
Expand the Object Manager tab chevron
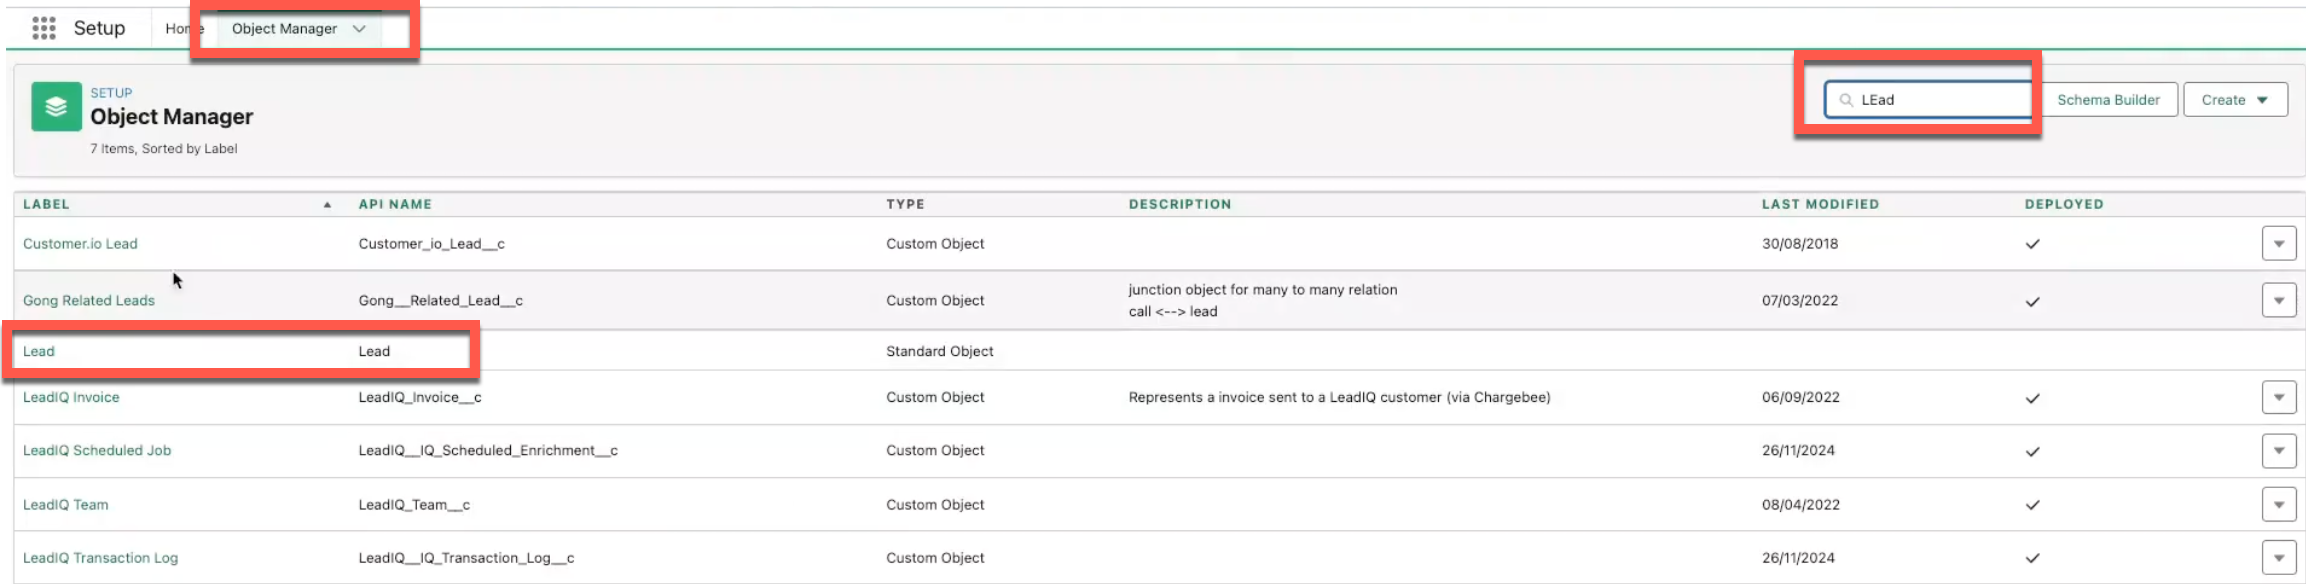tap(359, 29)
